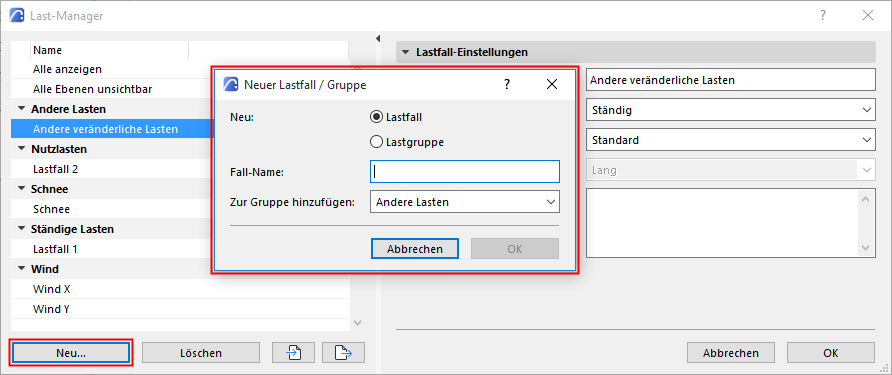The image size is (892, 375).
Task: Click the export load cases icon button
Action: tap(343, 353)
